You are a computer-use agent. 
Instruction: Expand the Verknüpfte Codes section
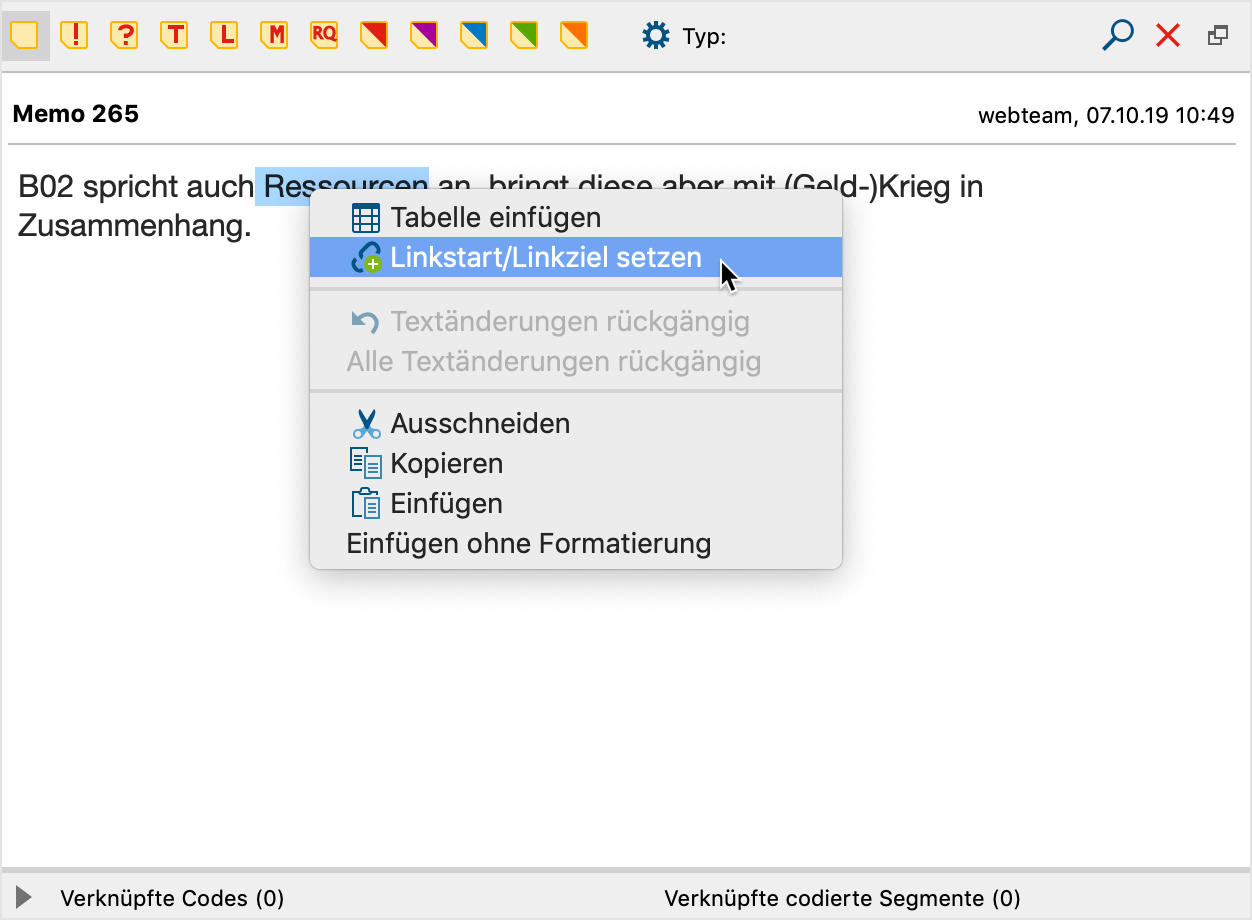click(x=24, y=897)
